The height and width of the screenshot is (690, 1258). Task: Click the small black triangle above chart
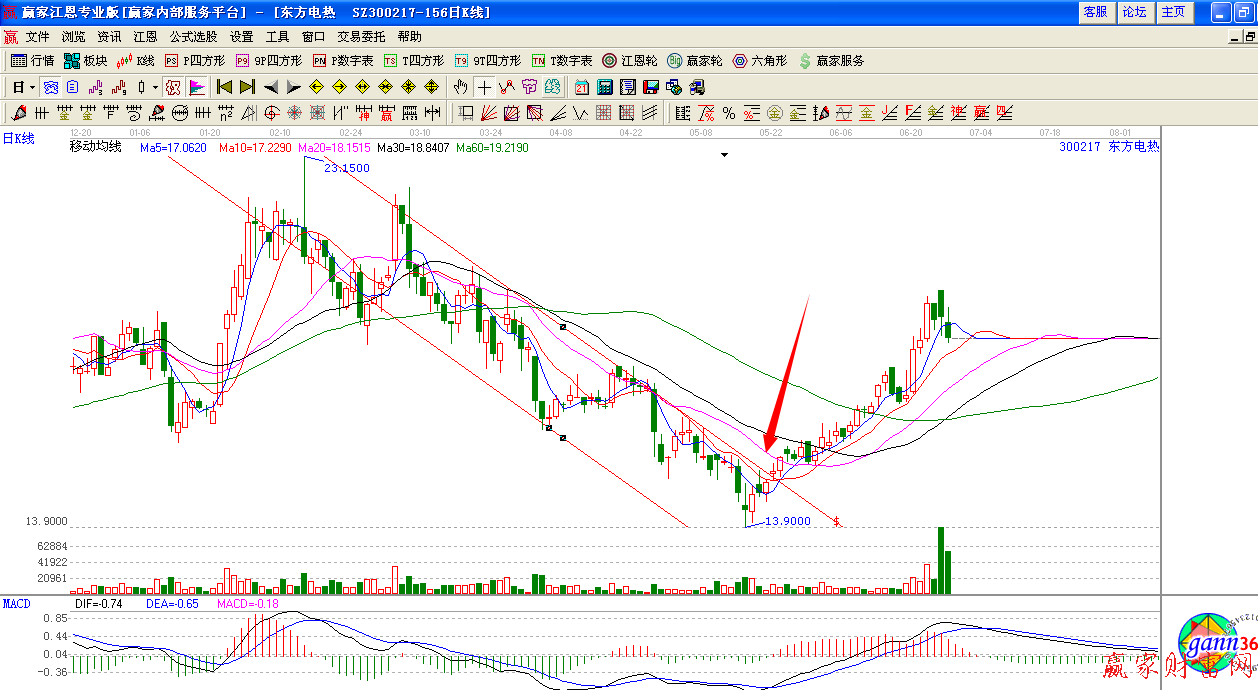[724, 155]
